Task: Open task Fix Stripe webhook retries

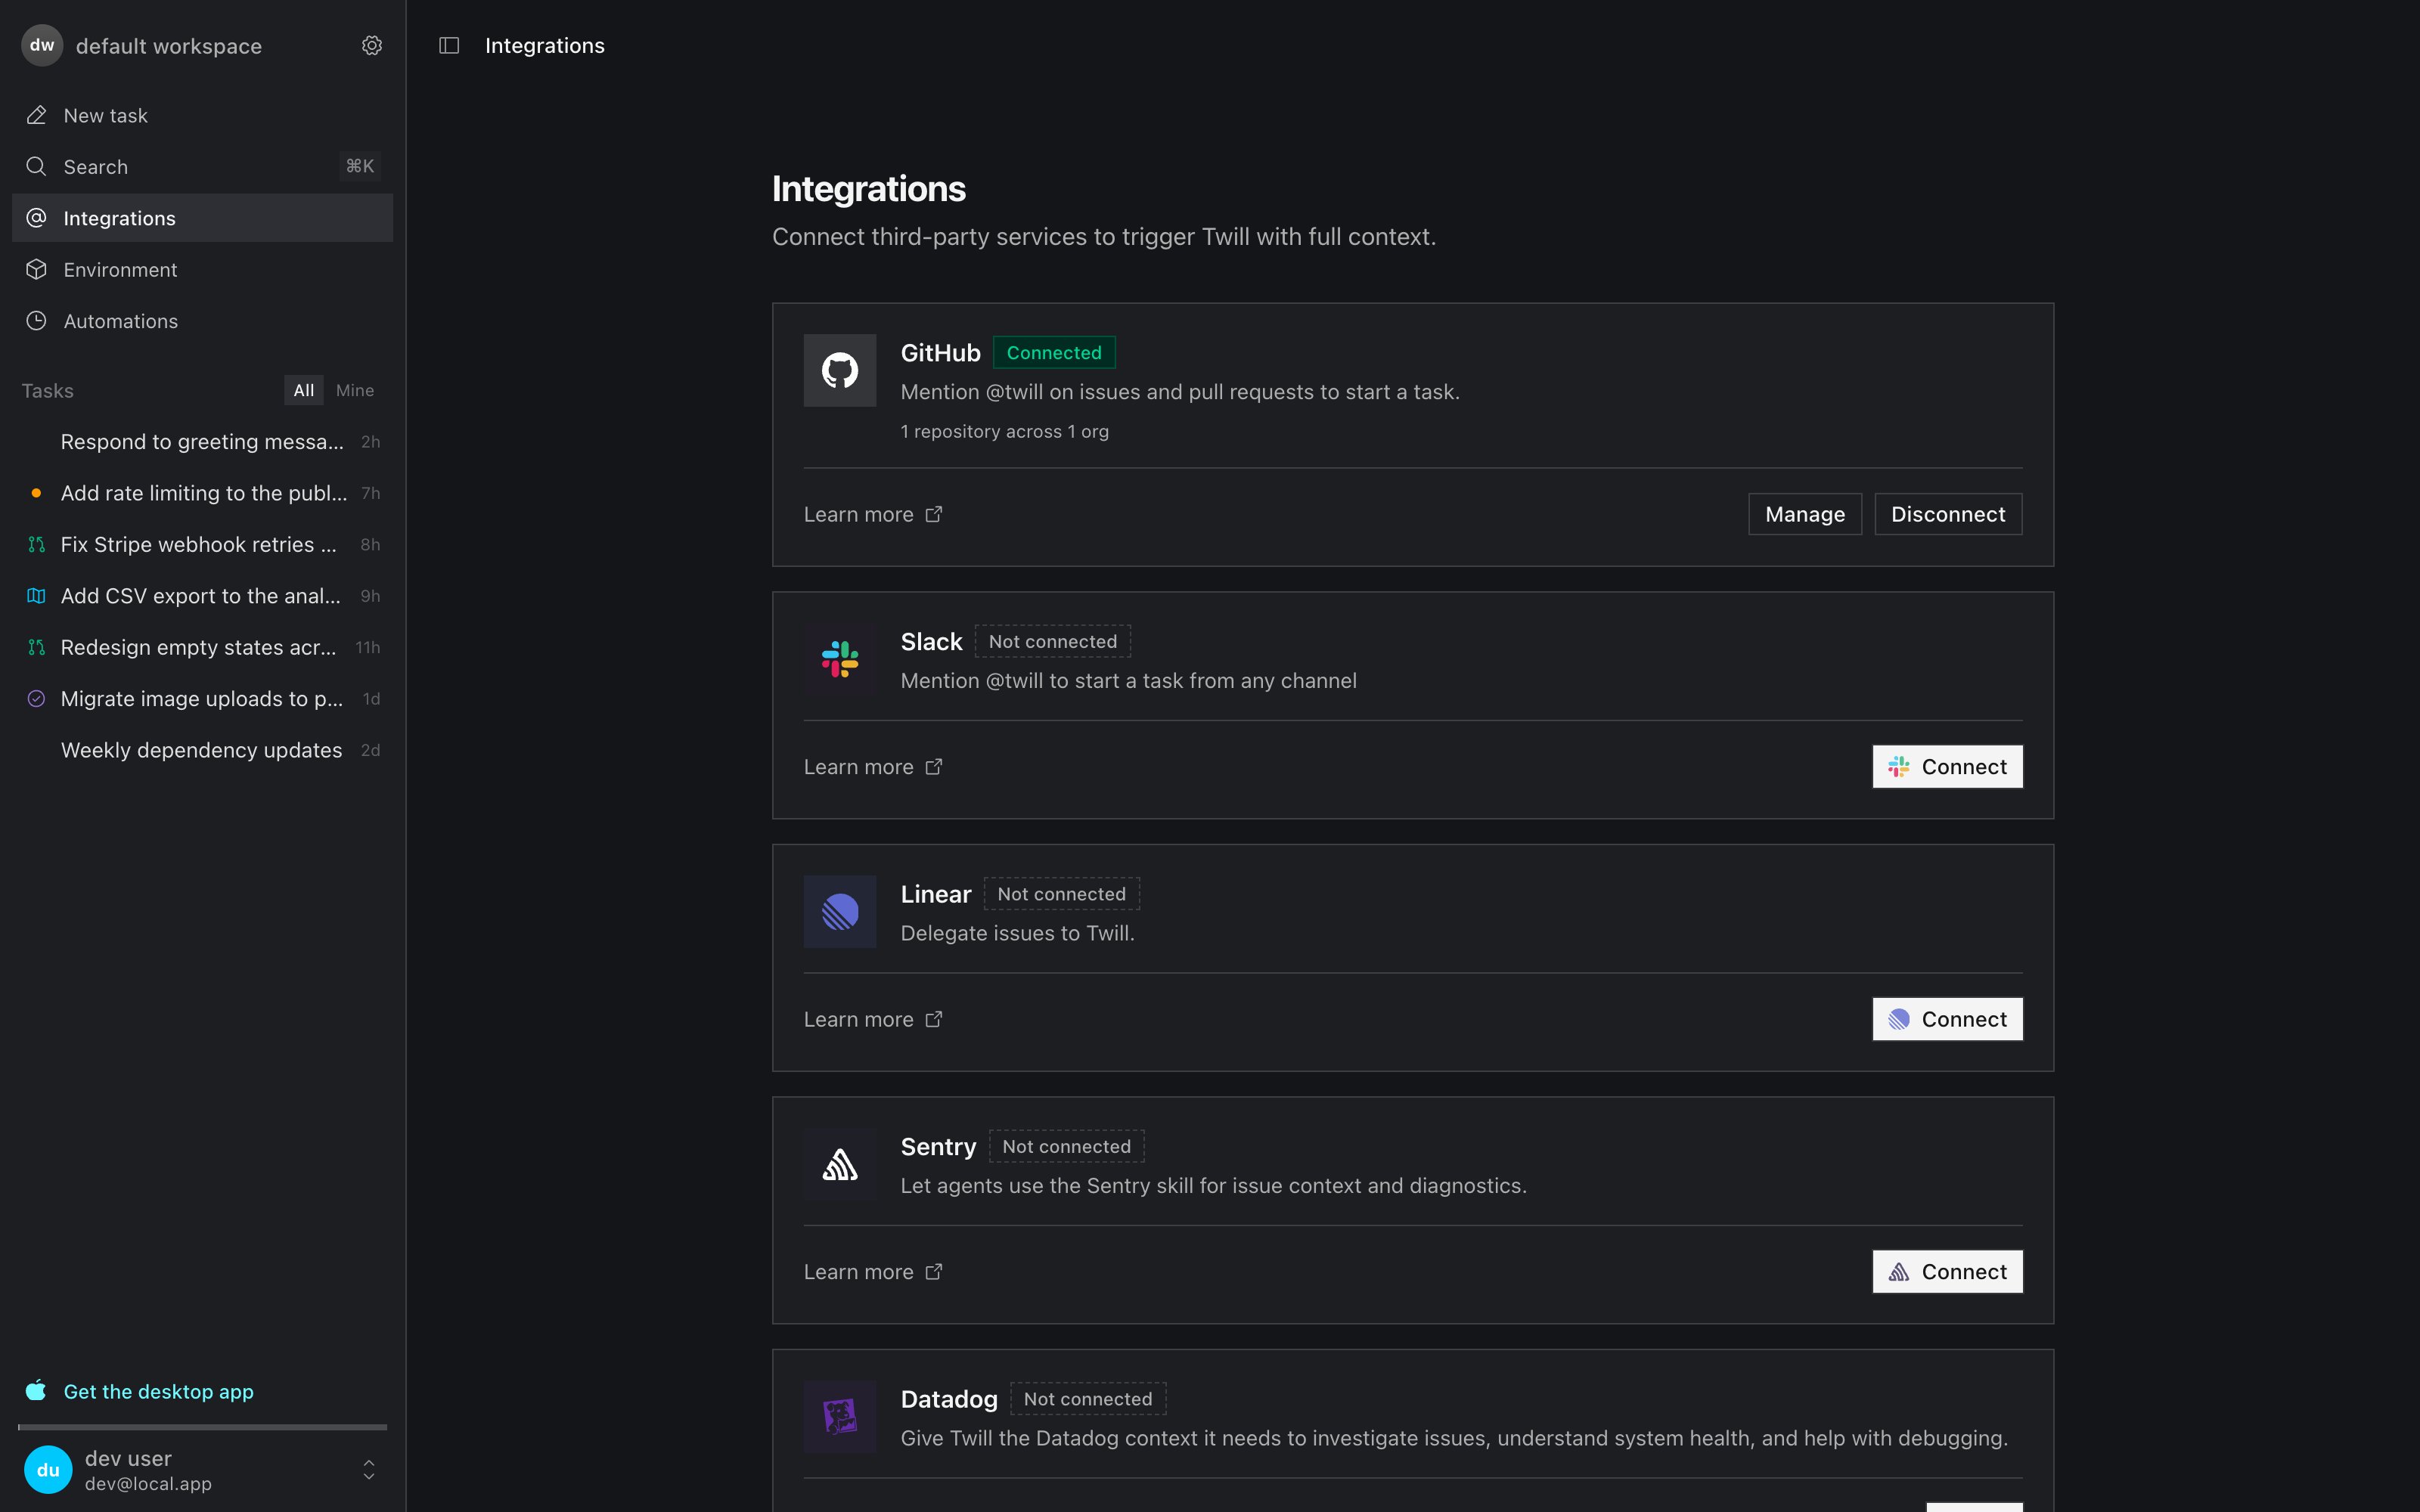Action: pyautogui.click(x=202, y=544)
